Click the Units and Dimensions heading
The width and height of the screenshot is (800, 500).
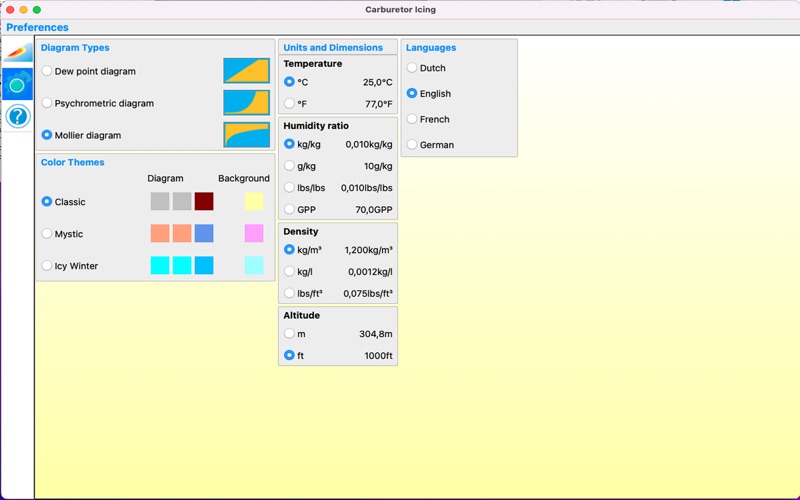click(x=333, y=47)
